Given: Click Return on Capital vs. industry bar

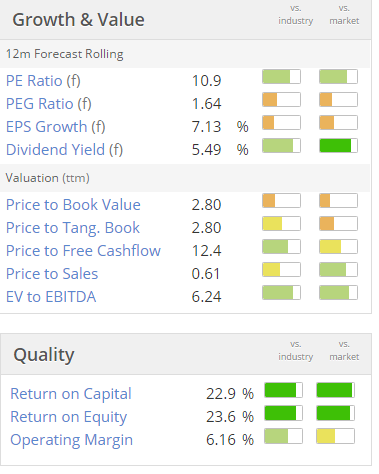Looking at the screenshot, I should pos(283,390).
